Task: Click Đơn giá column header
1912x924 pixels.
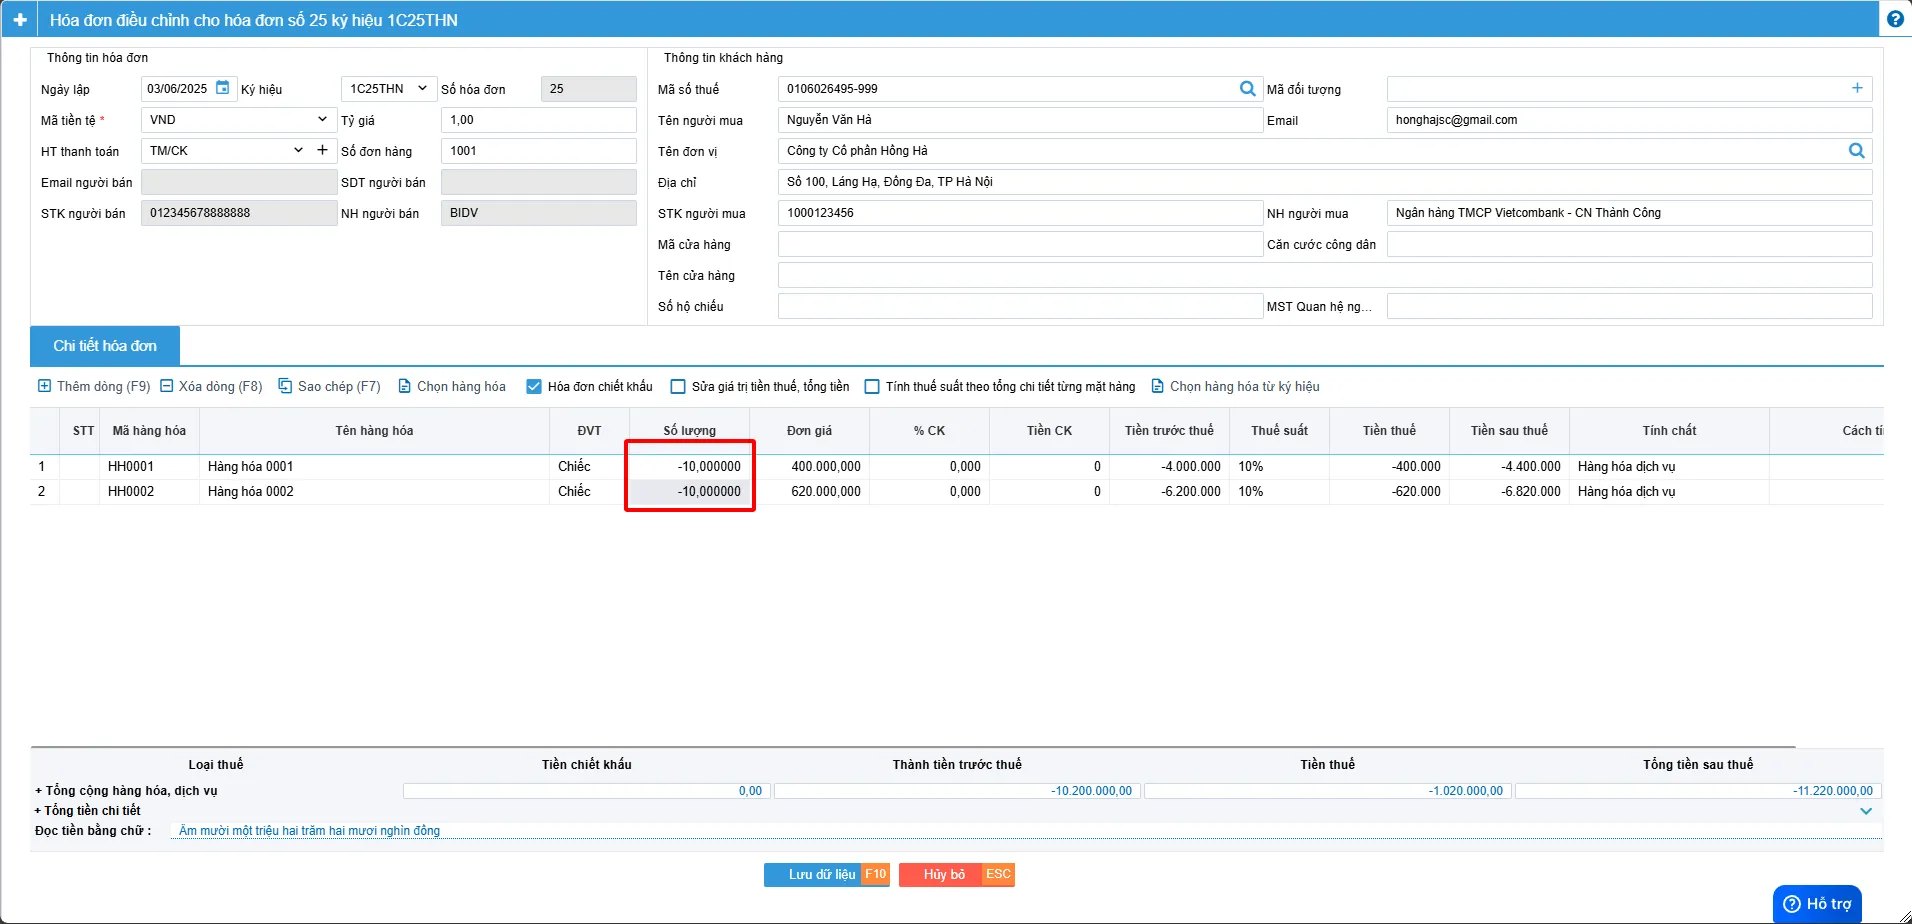Action: 810,431
